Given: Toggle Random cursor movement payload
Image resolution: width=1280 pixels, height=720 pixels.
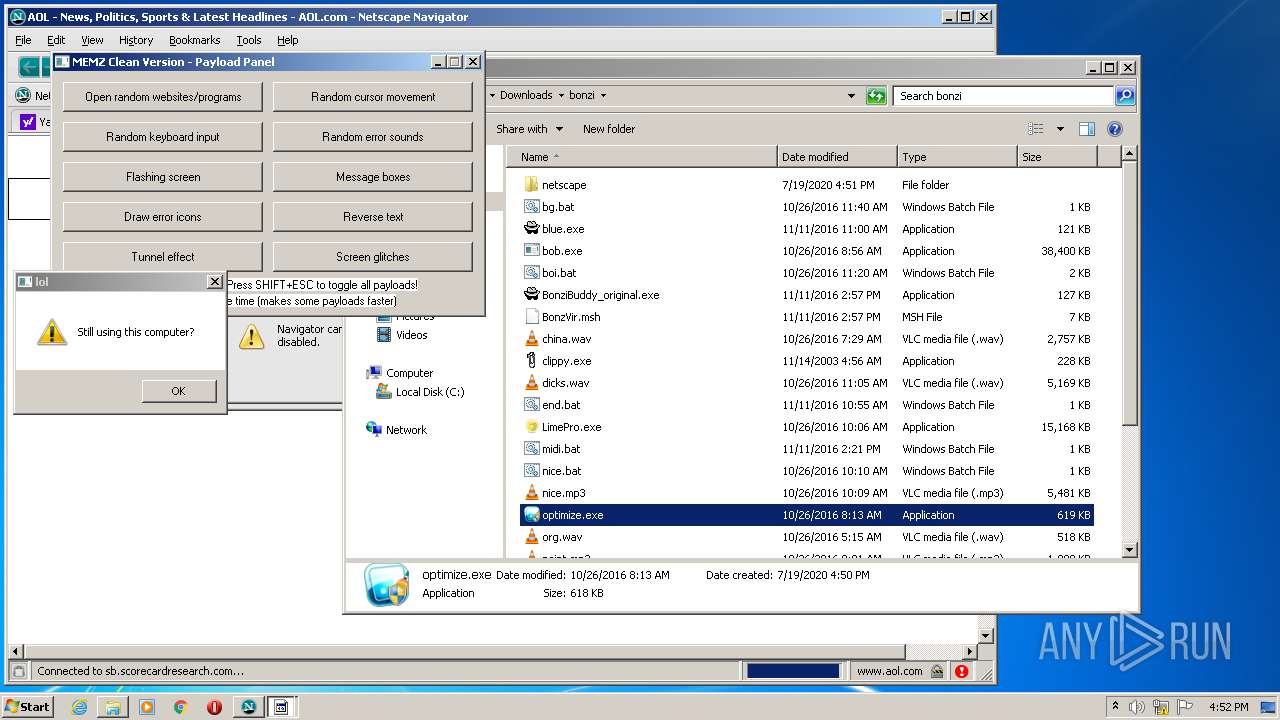Looking at the screenshot, I should coord(373,97).
